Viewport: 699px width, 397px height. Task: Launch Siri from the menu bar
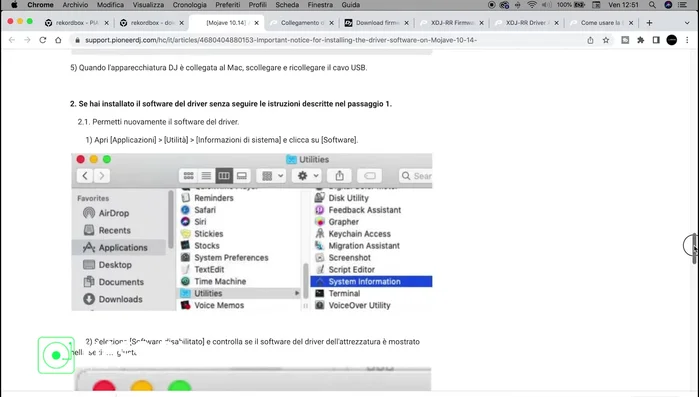(668, 5)
